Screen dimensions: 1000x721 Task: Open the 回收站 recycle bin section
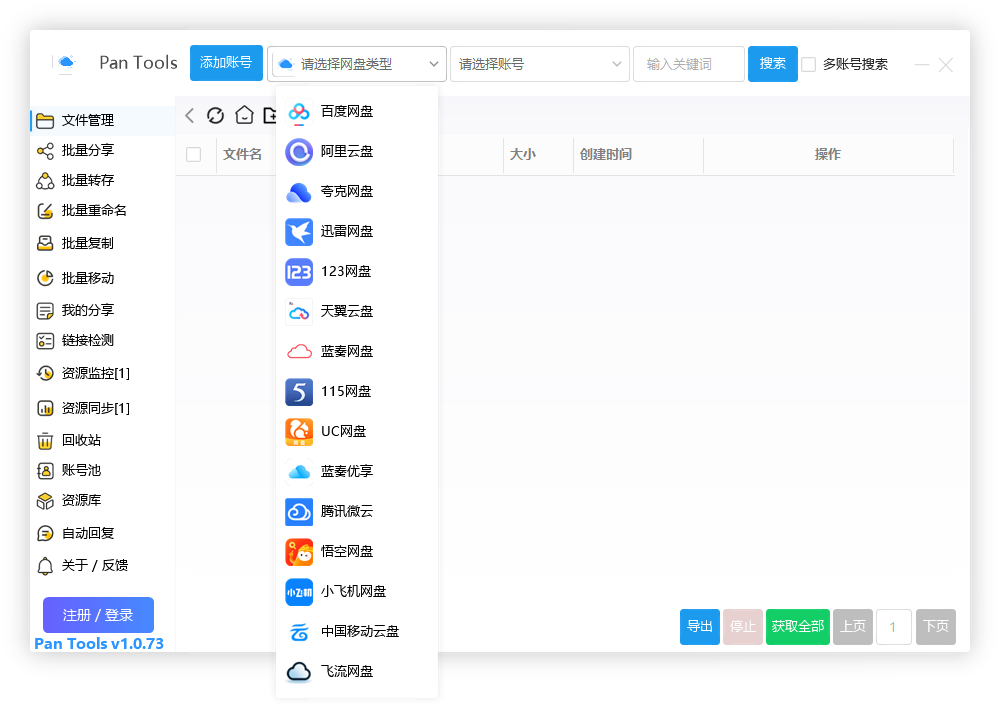click(x=74, y=440)
